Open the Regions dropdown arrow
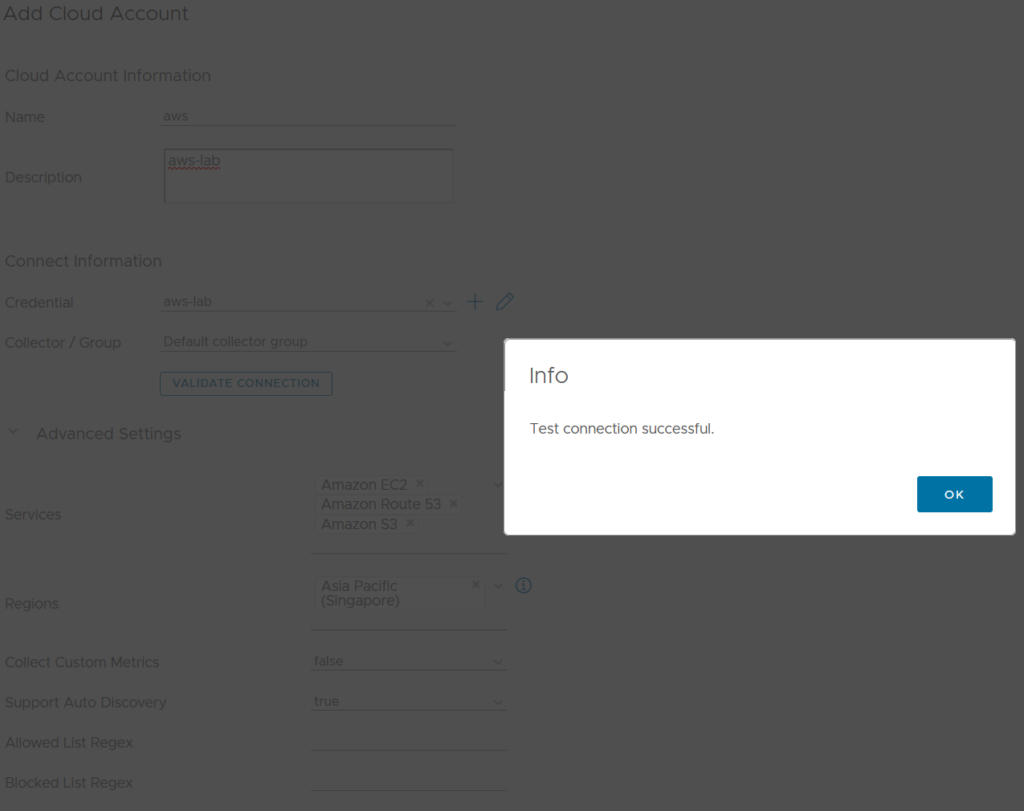1024x811 pixels. 498,586
